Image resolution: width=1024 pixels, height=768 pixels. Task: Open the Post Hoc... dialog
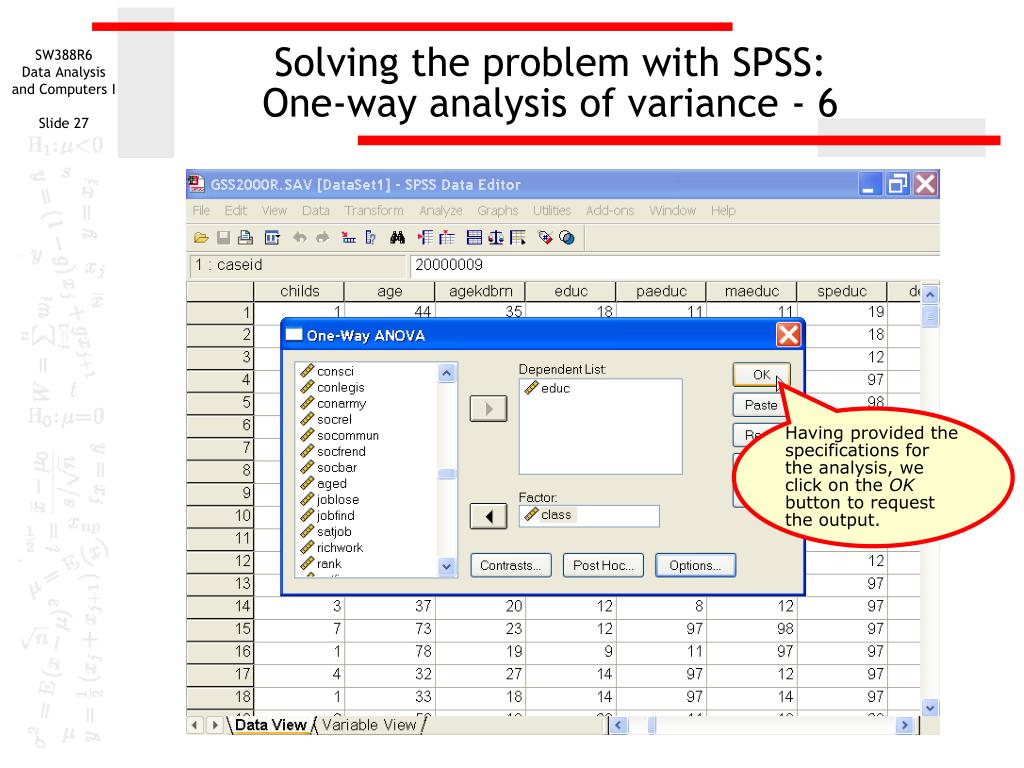pos(603,566)
